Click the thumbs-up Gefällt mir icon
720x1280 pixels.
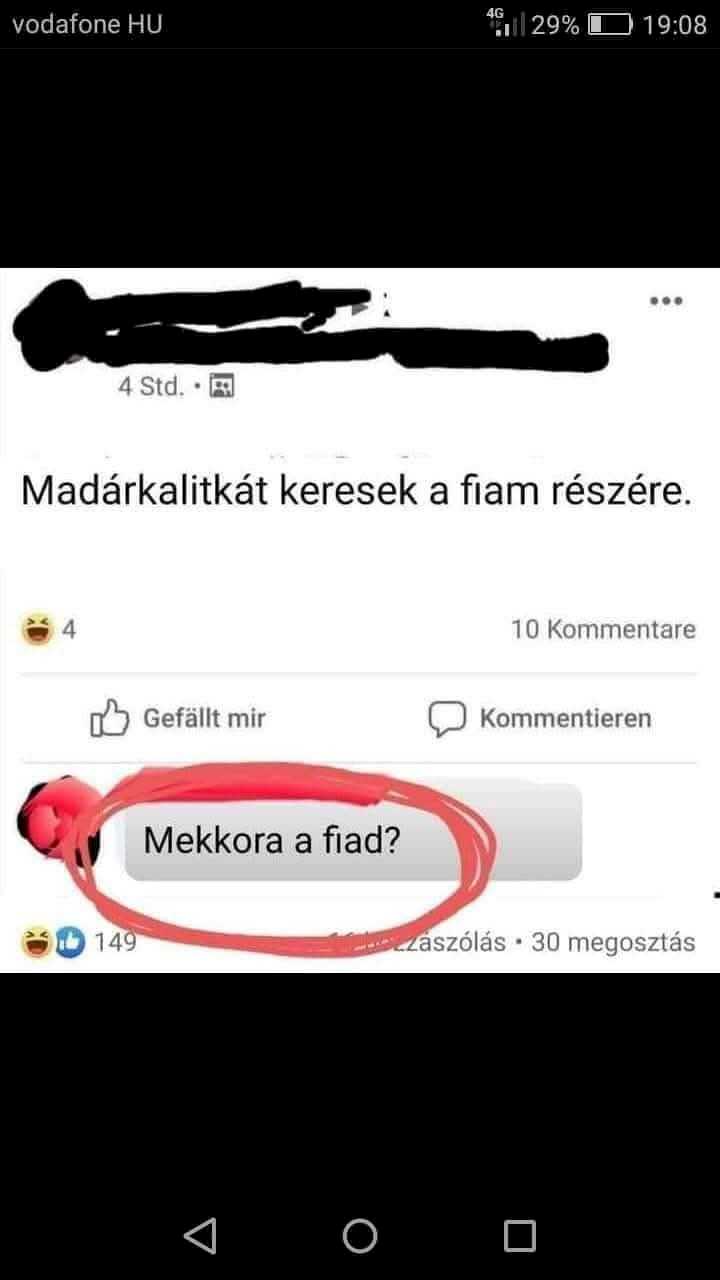coord(110,718)
